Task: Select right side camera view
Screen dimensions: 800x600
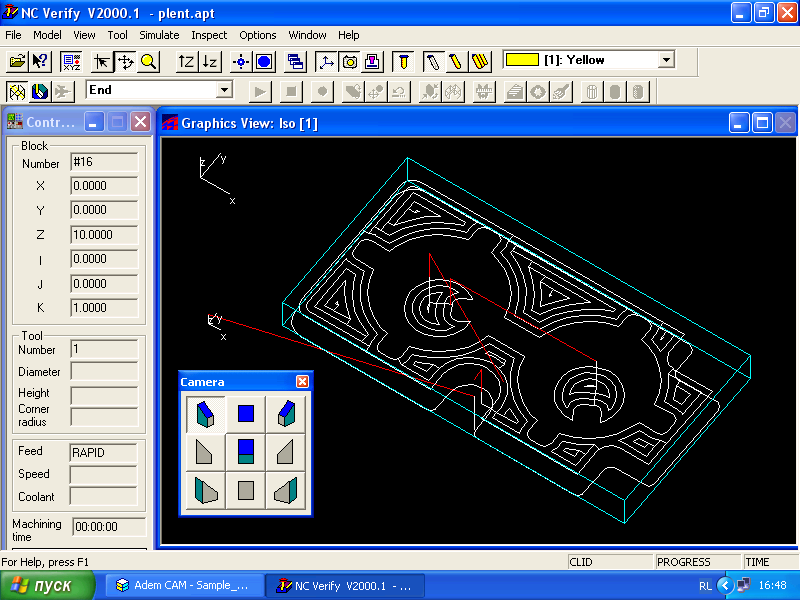Action: point(286,452)
